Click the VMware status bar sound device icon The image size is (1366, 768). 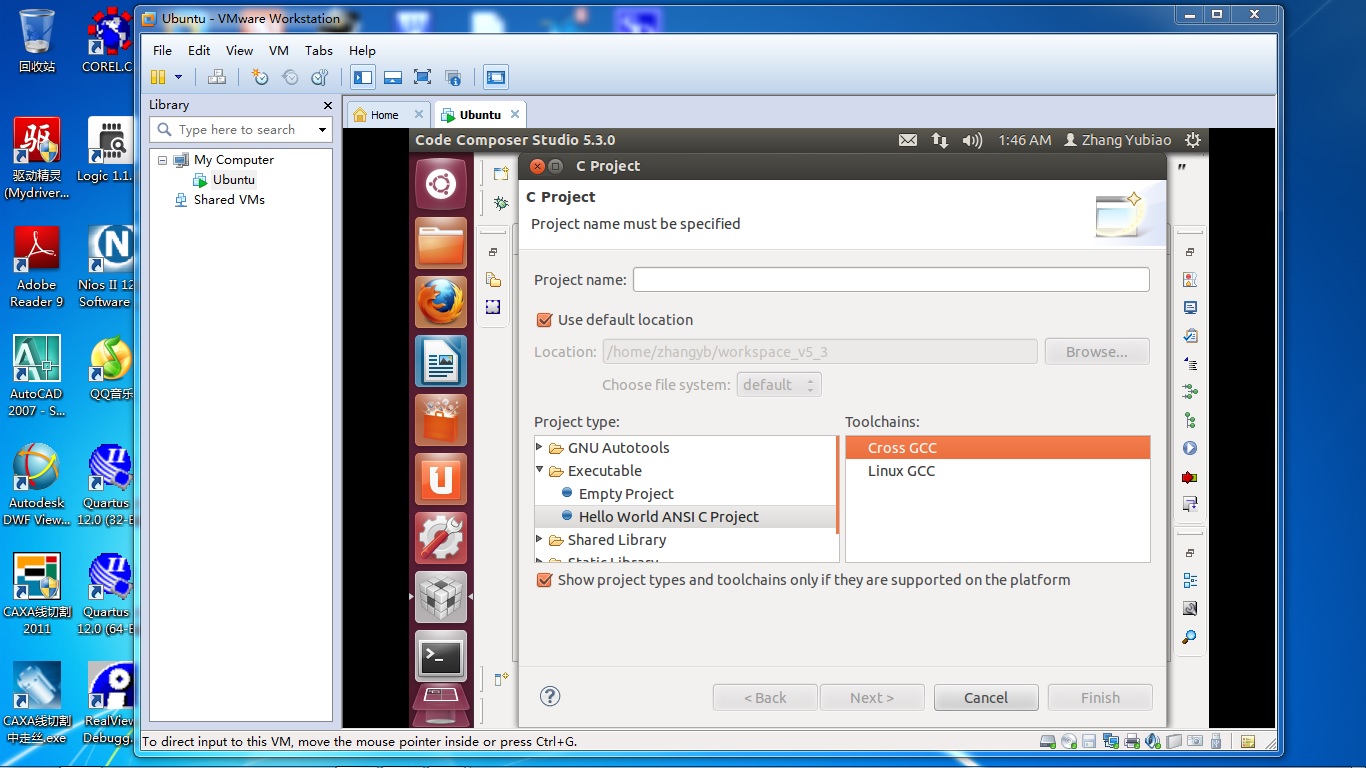[1153, 742]
